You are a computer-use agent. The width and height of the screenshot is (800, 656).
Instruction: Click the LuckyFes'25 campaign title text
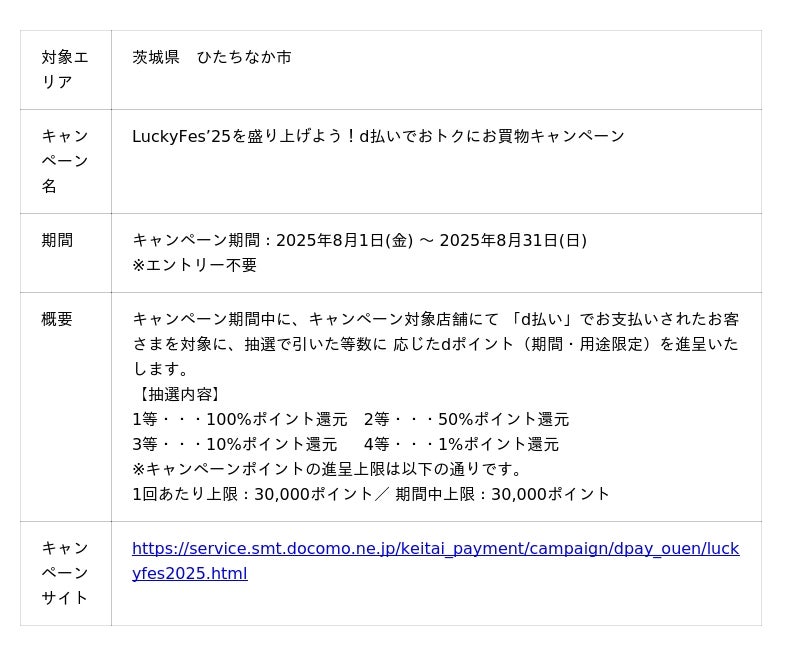click(x=378, y=136)
